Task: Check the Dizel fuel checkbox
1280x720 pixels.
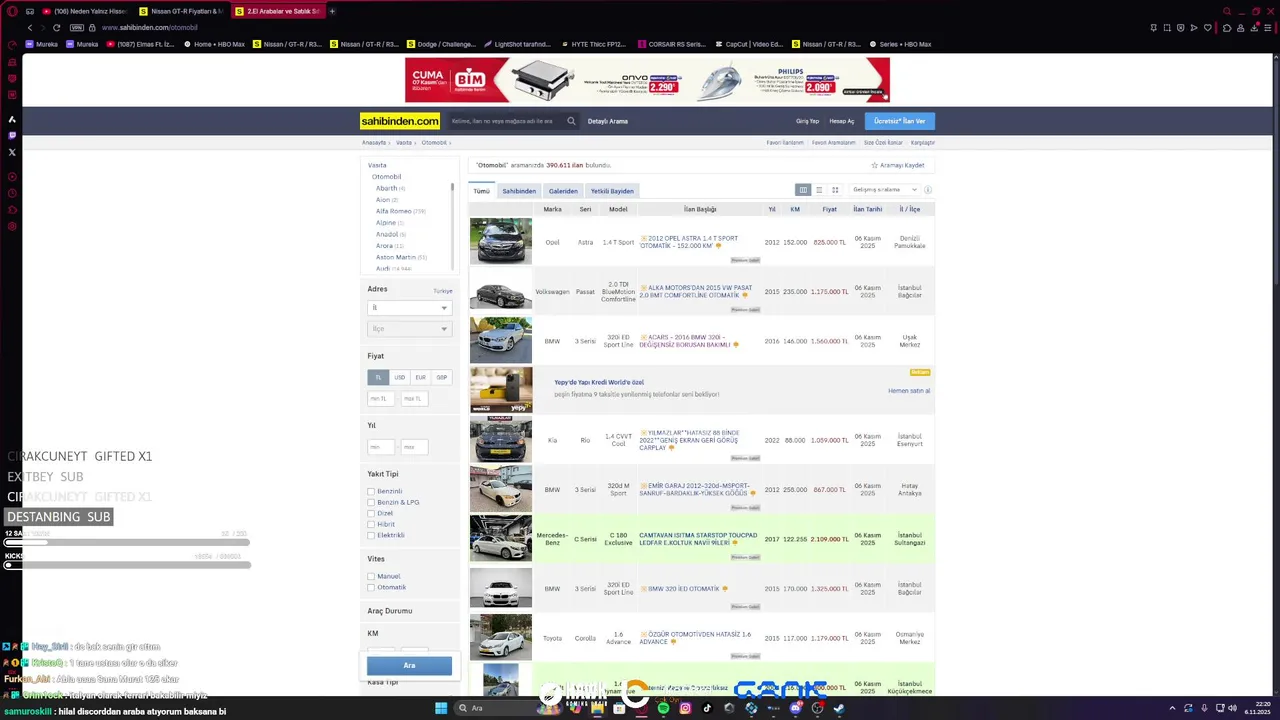Action: click(371, 513)
